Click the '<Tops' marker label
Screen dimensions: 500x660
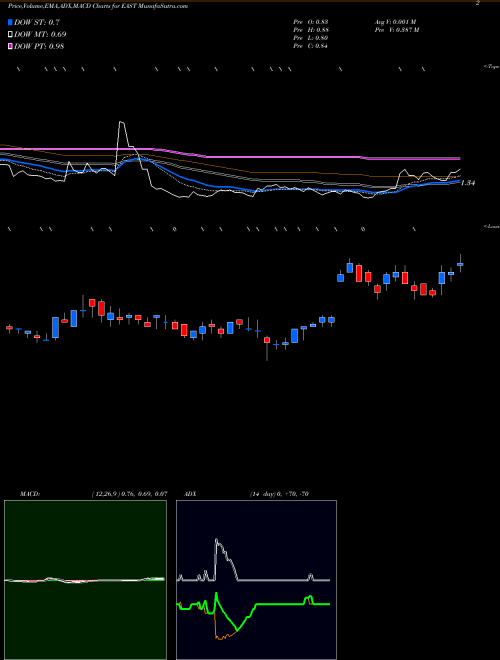coord(492,67)
